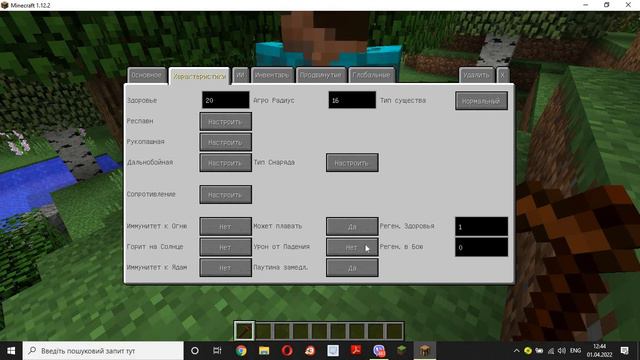Image resolution: width=640 pixels, height=360 pixels.
Task: Open the Windows notification center
Action: pyautogui.click(x=624, y=351)
